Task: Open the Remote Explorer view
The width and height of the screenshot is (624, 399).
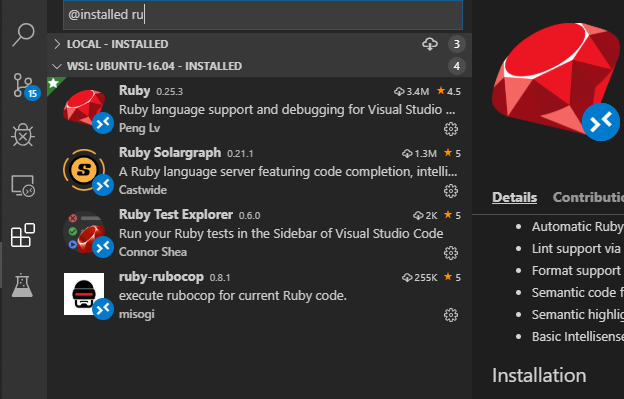Action: click(x=23, y=185)
